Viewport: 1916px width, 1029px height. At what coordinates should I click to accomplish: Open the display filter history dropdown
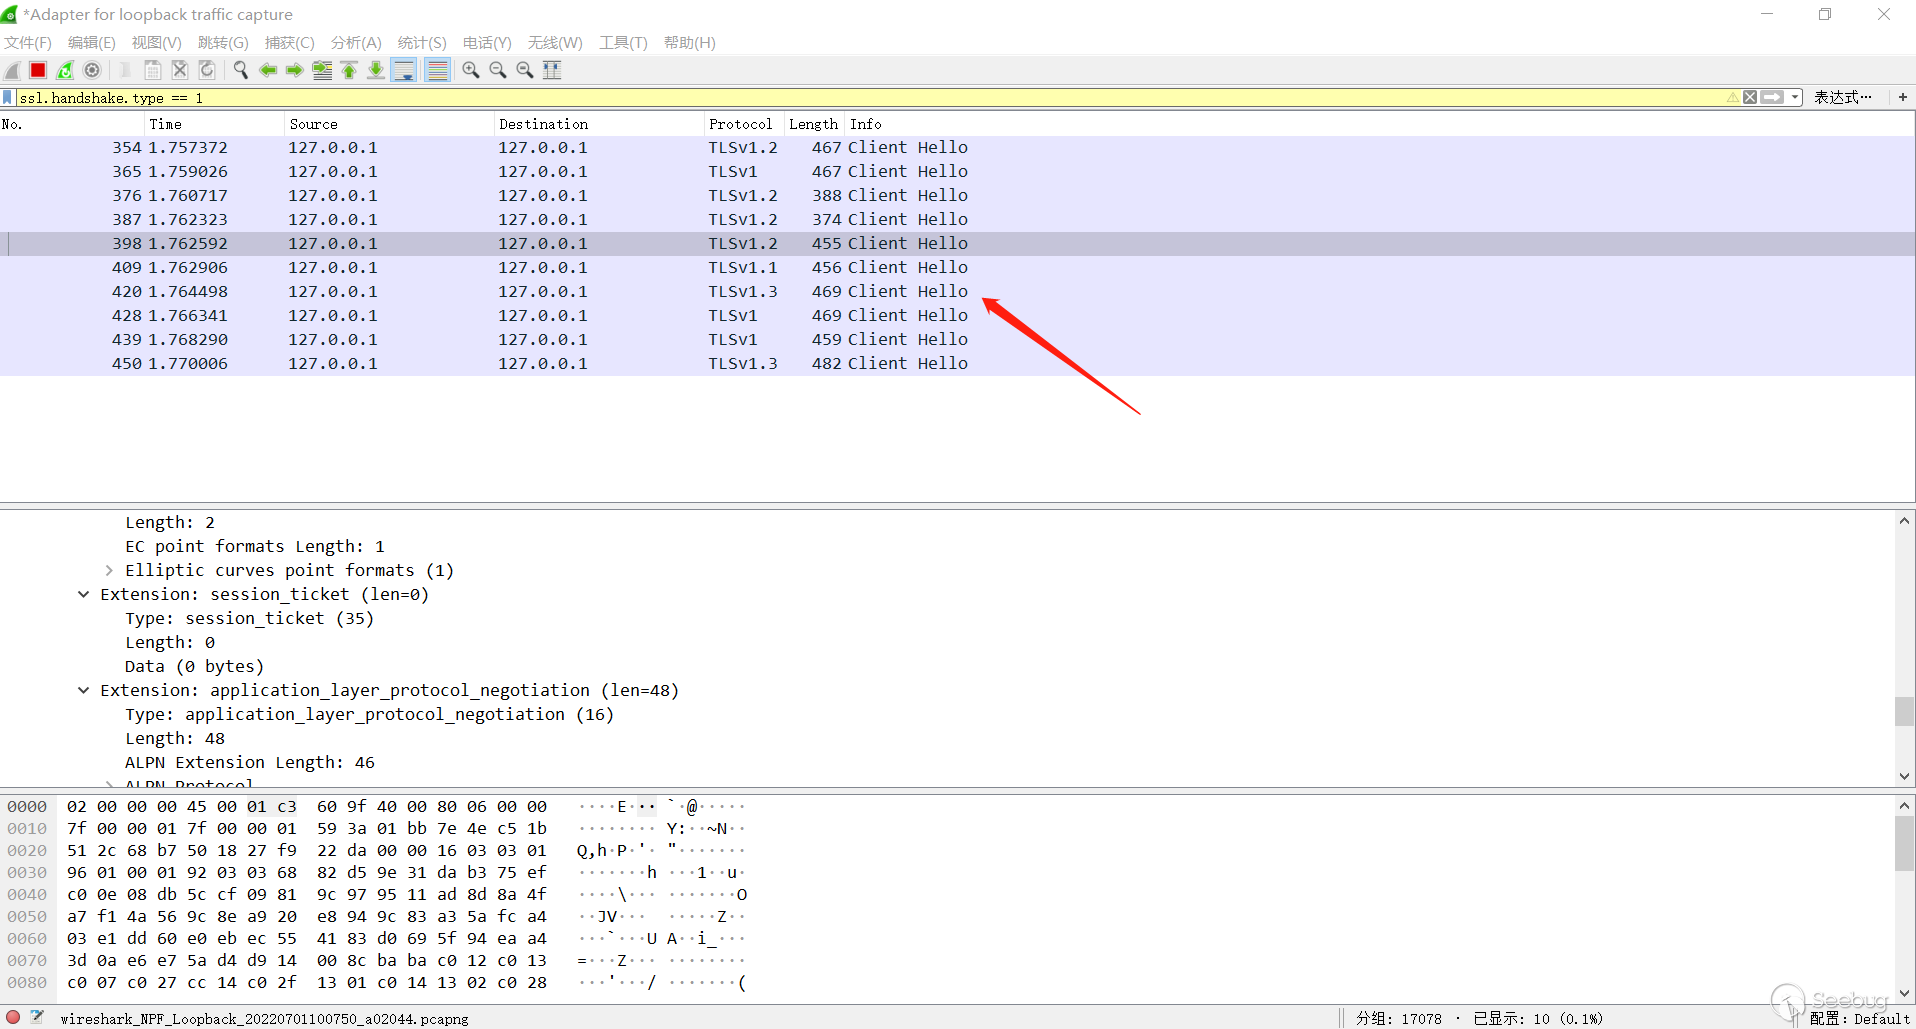click(1795, 97)
